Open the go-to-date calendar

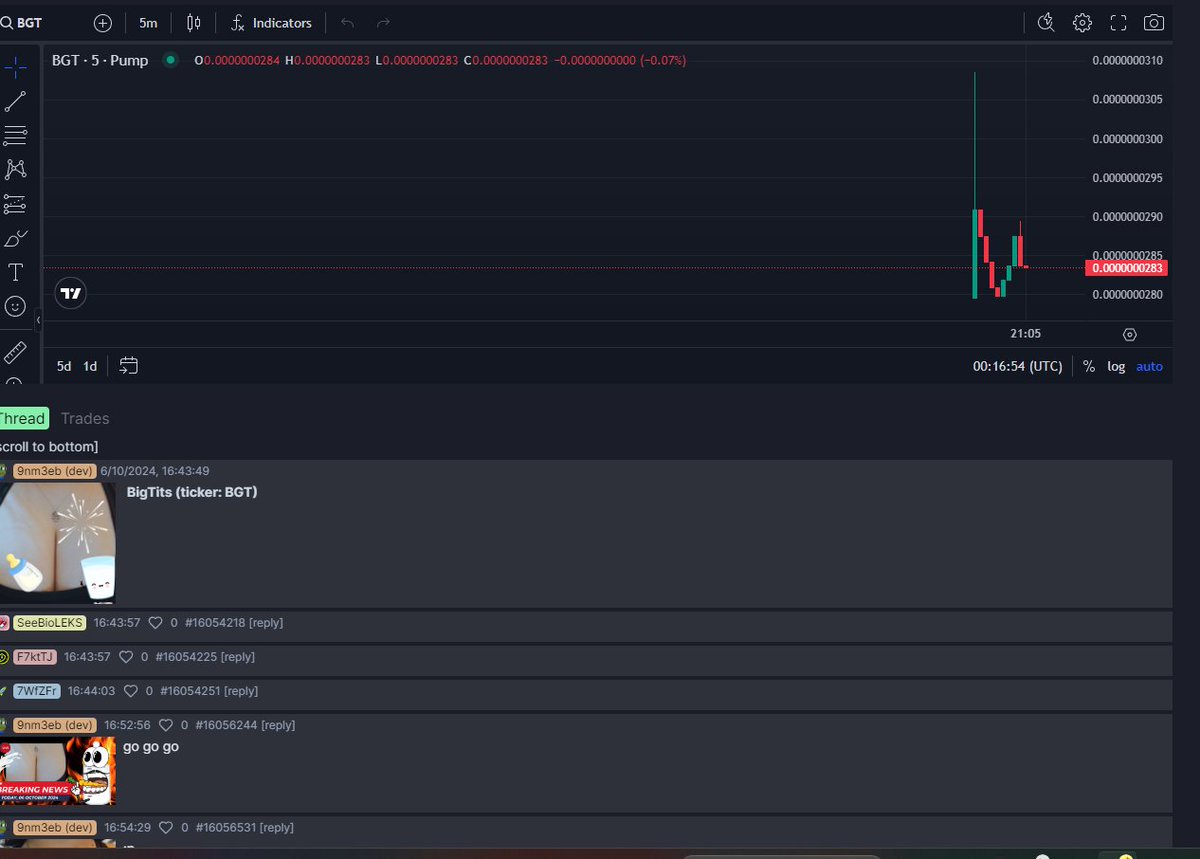128,366
